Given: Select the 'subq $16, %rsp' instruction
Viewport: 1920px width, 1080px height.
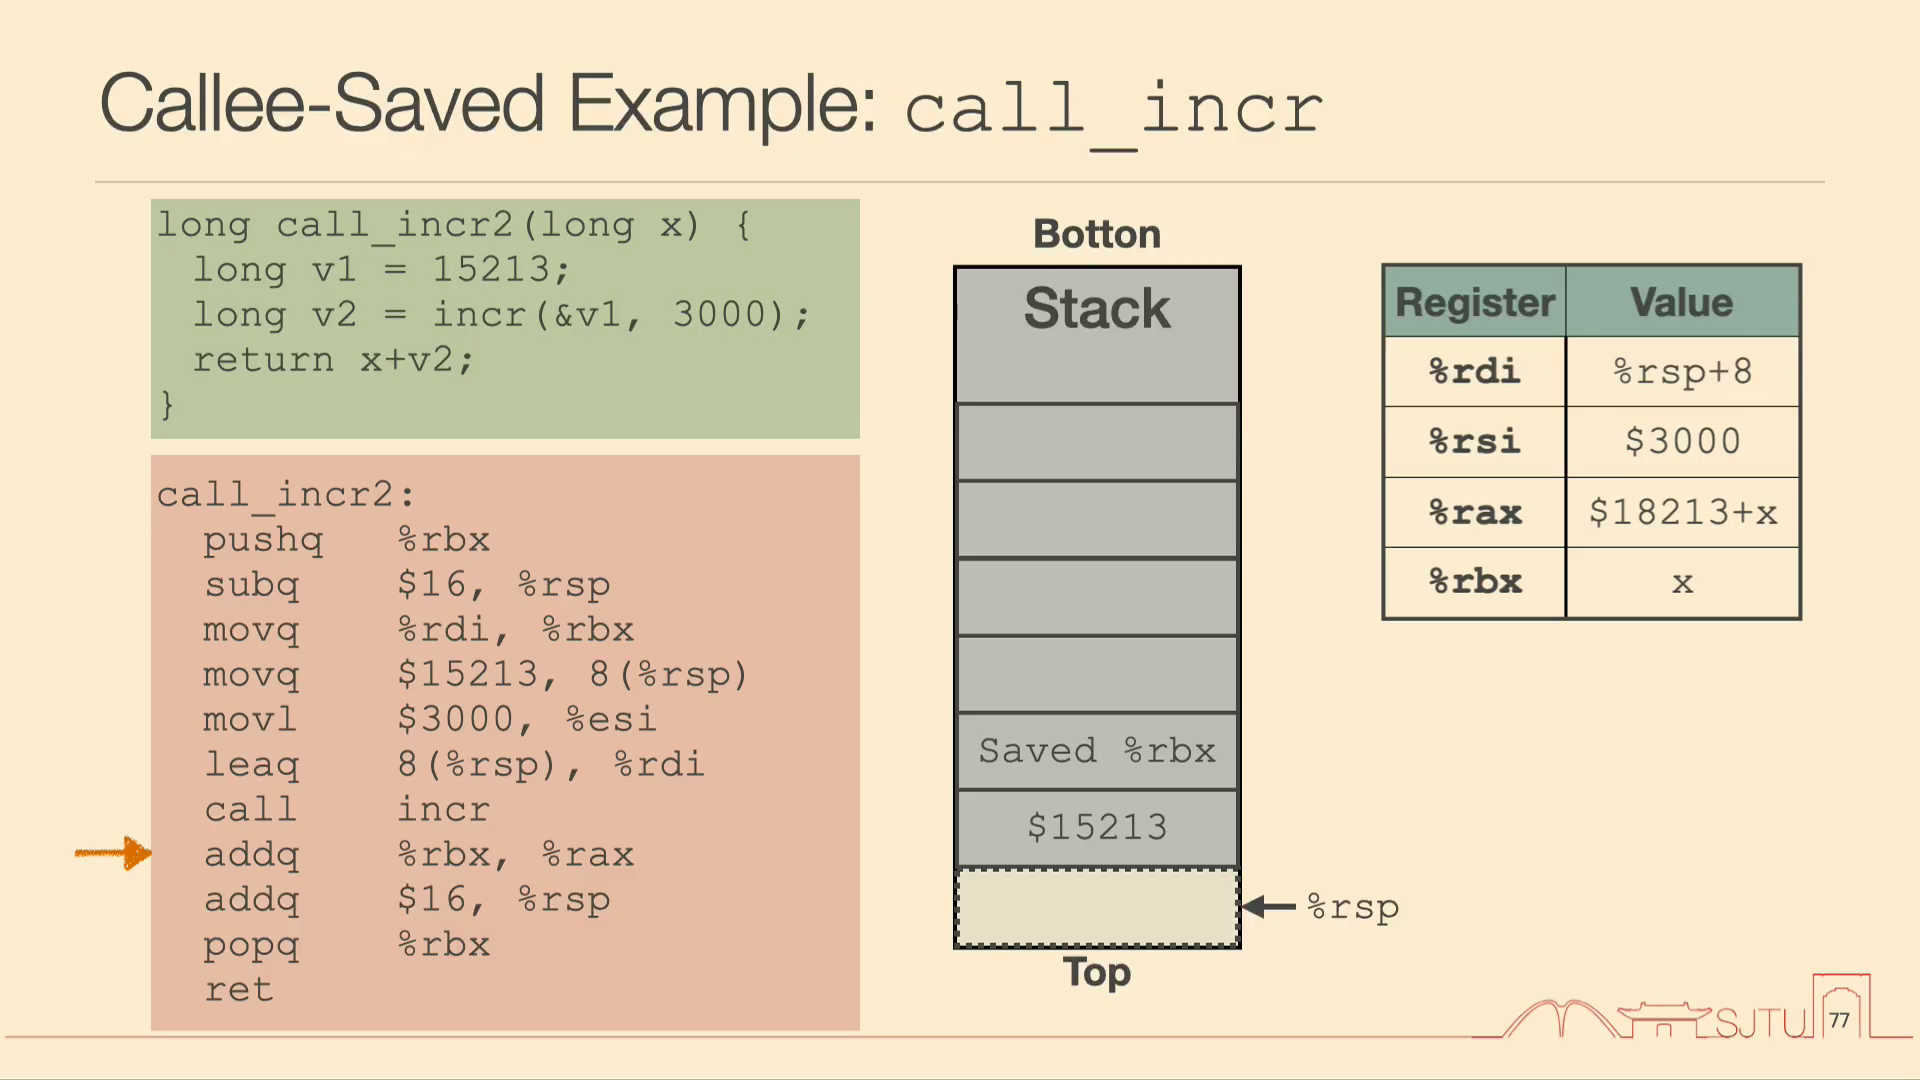Looking at the screenshot, I should point(406,585).
